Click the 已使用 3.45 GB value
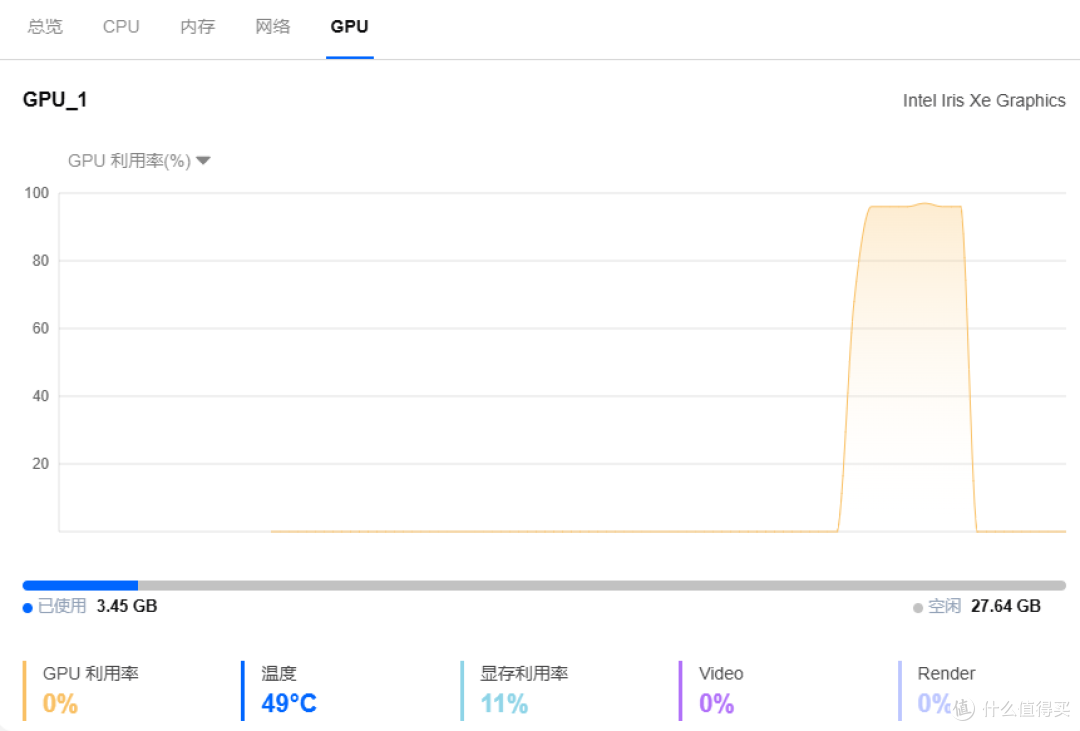Screen dimensions: 1080x731 127,606
